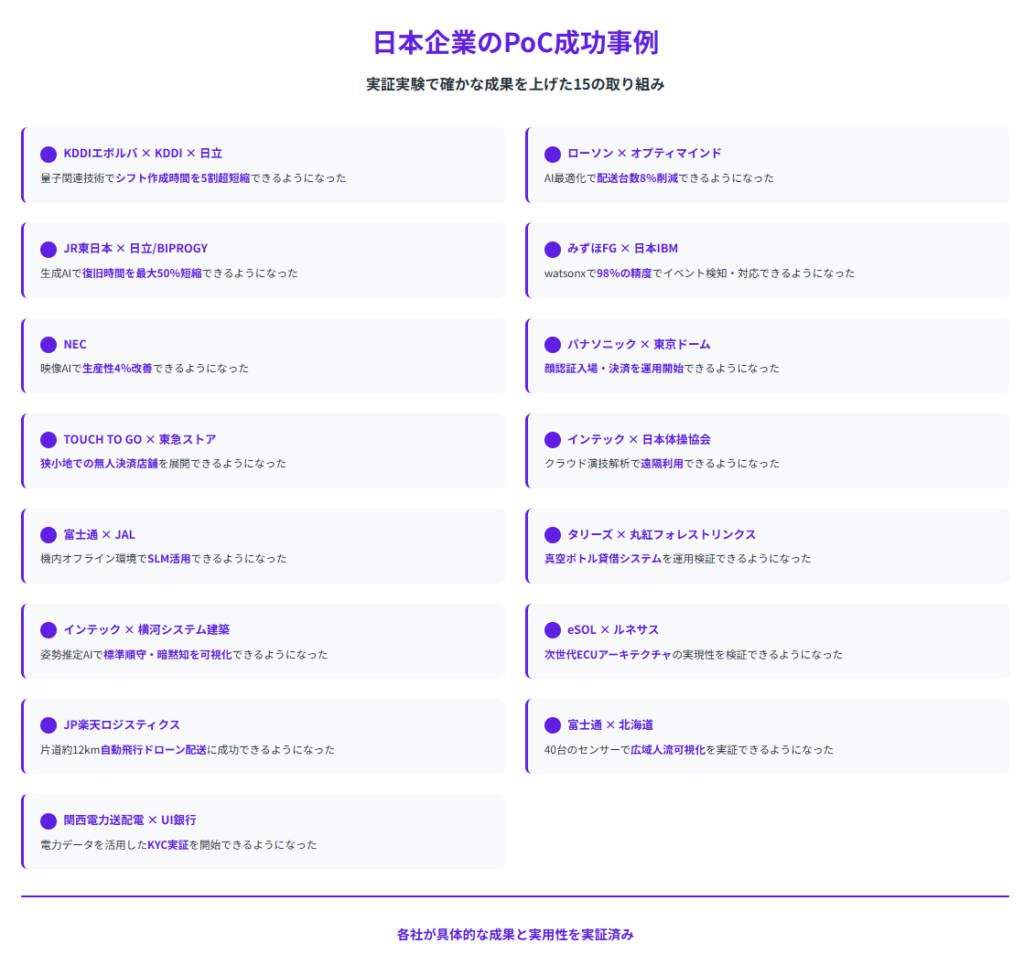Click the purple circle beside 関西電力送配電 × UI銀行

(48, 821)
